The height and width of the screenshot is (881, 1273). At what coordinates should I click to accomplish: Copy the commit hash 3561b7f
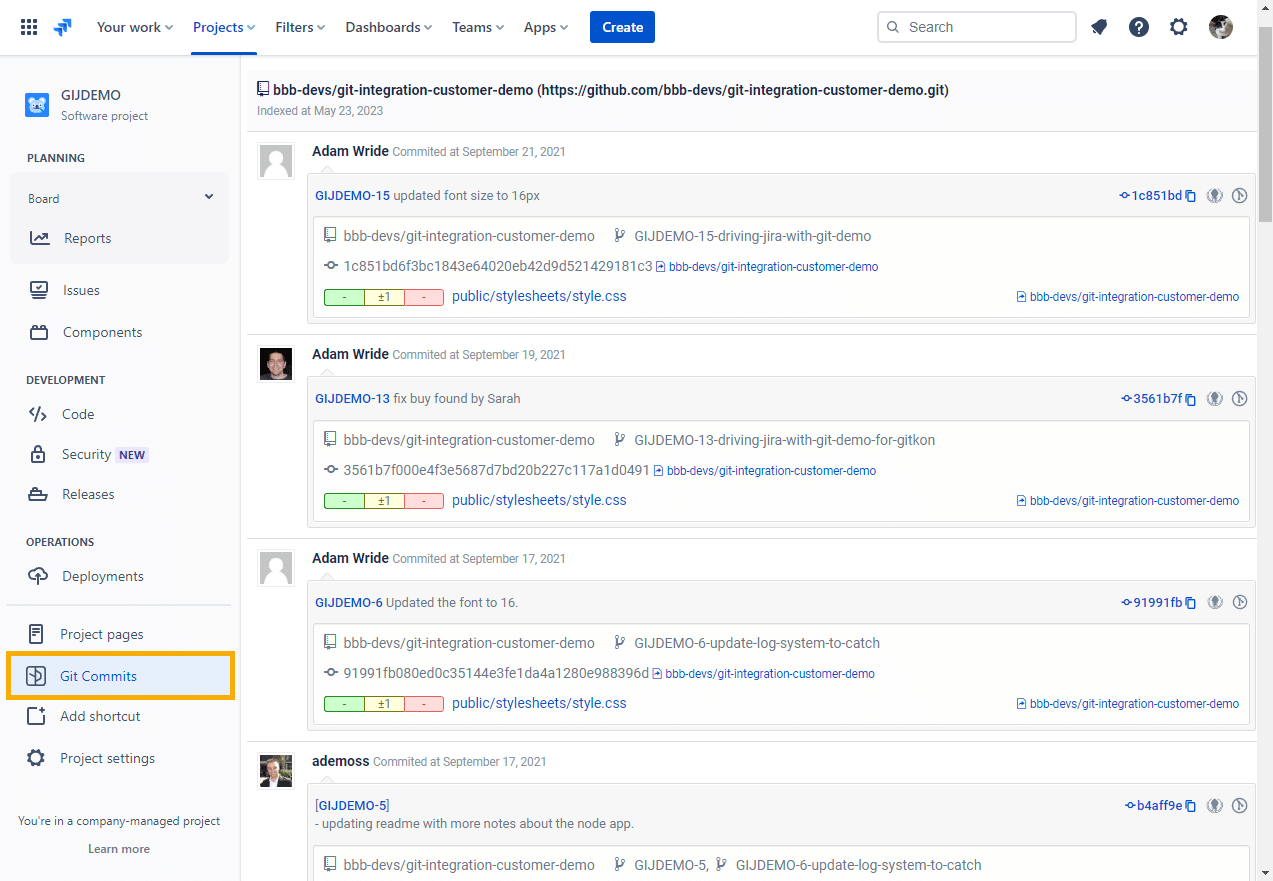coord(1191,399)
